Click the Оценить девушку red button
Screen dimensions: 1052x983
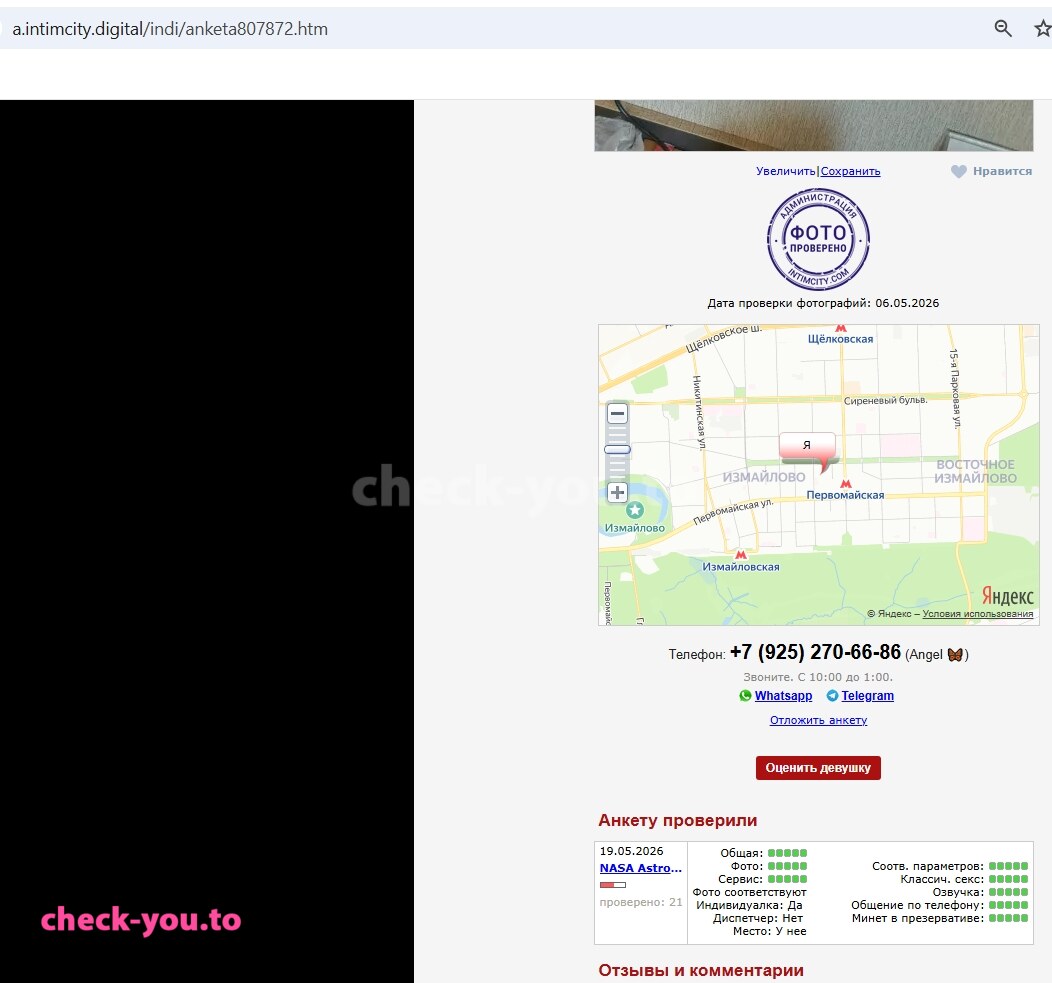[x=818, y=768]
